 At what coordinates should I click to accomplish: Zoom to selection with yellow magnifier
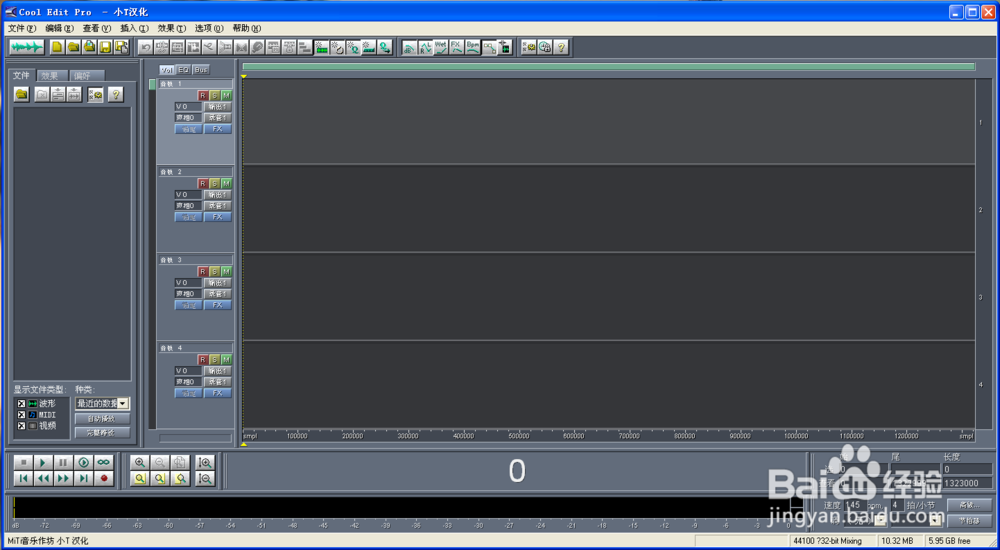[140, 478]
